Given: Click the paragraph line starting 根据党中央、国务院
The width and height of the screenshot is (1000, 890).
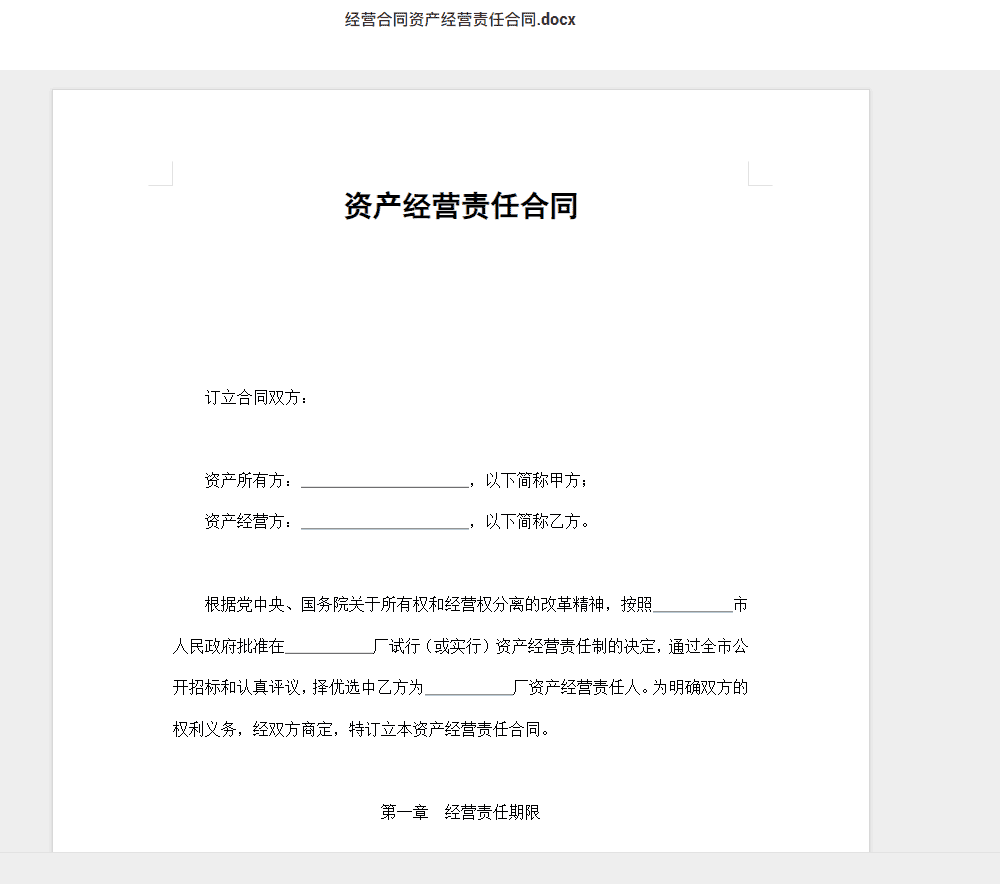Looking at the screenshot, I should (476, 604).
